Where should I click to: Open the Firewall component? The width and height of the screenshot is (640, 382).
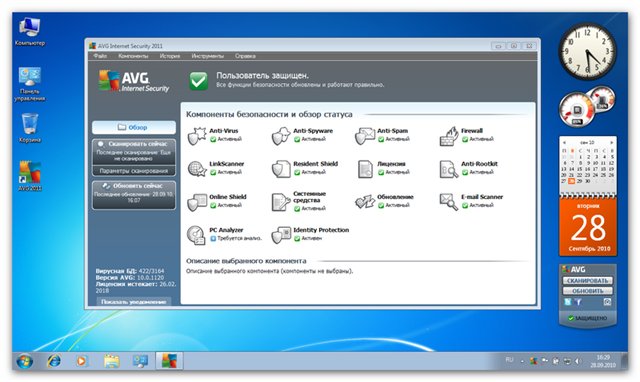[x=467, y=135]
